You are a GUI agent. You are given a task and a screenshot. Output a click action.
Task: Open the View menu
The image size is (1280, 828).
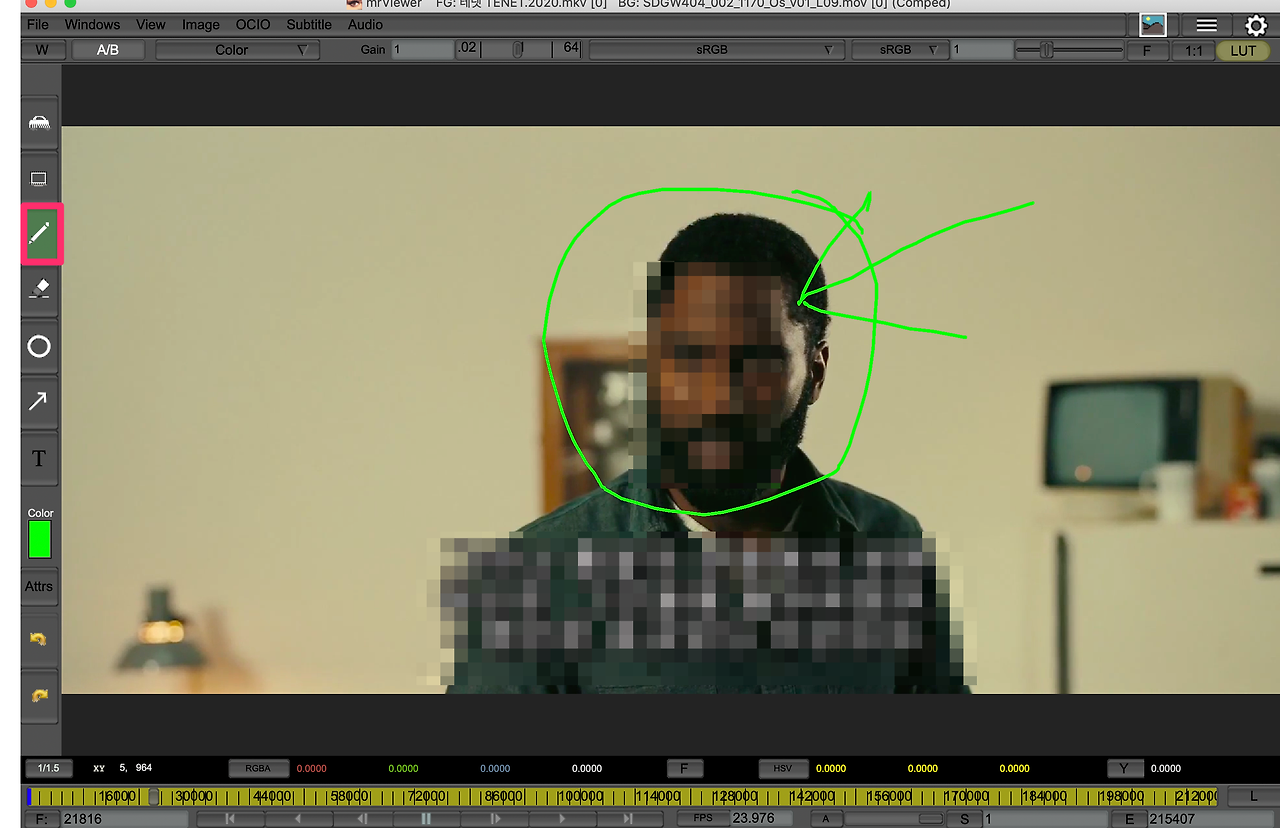pos(151,24)
